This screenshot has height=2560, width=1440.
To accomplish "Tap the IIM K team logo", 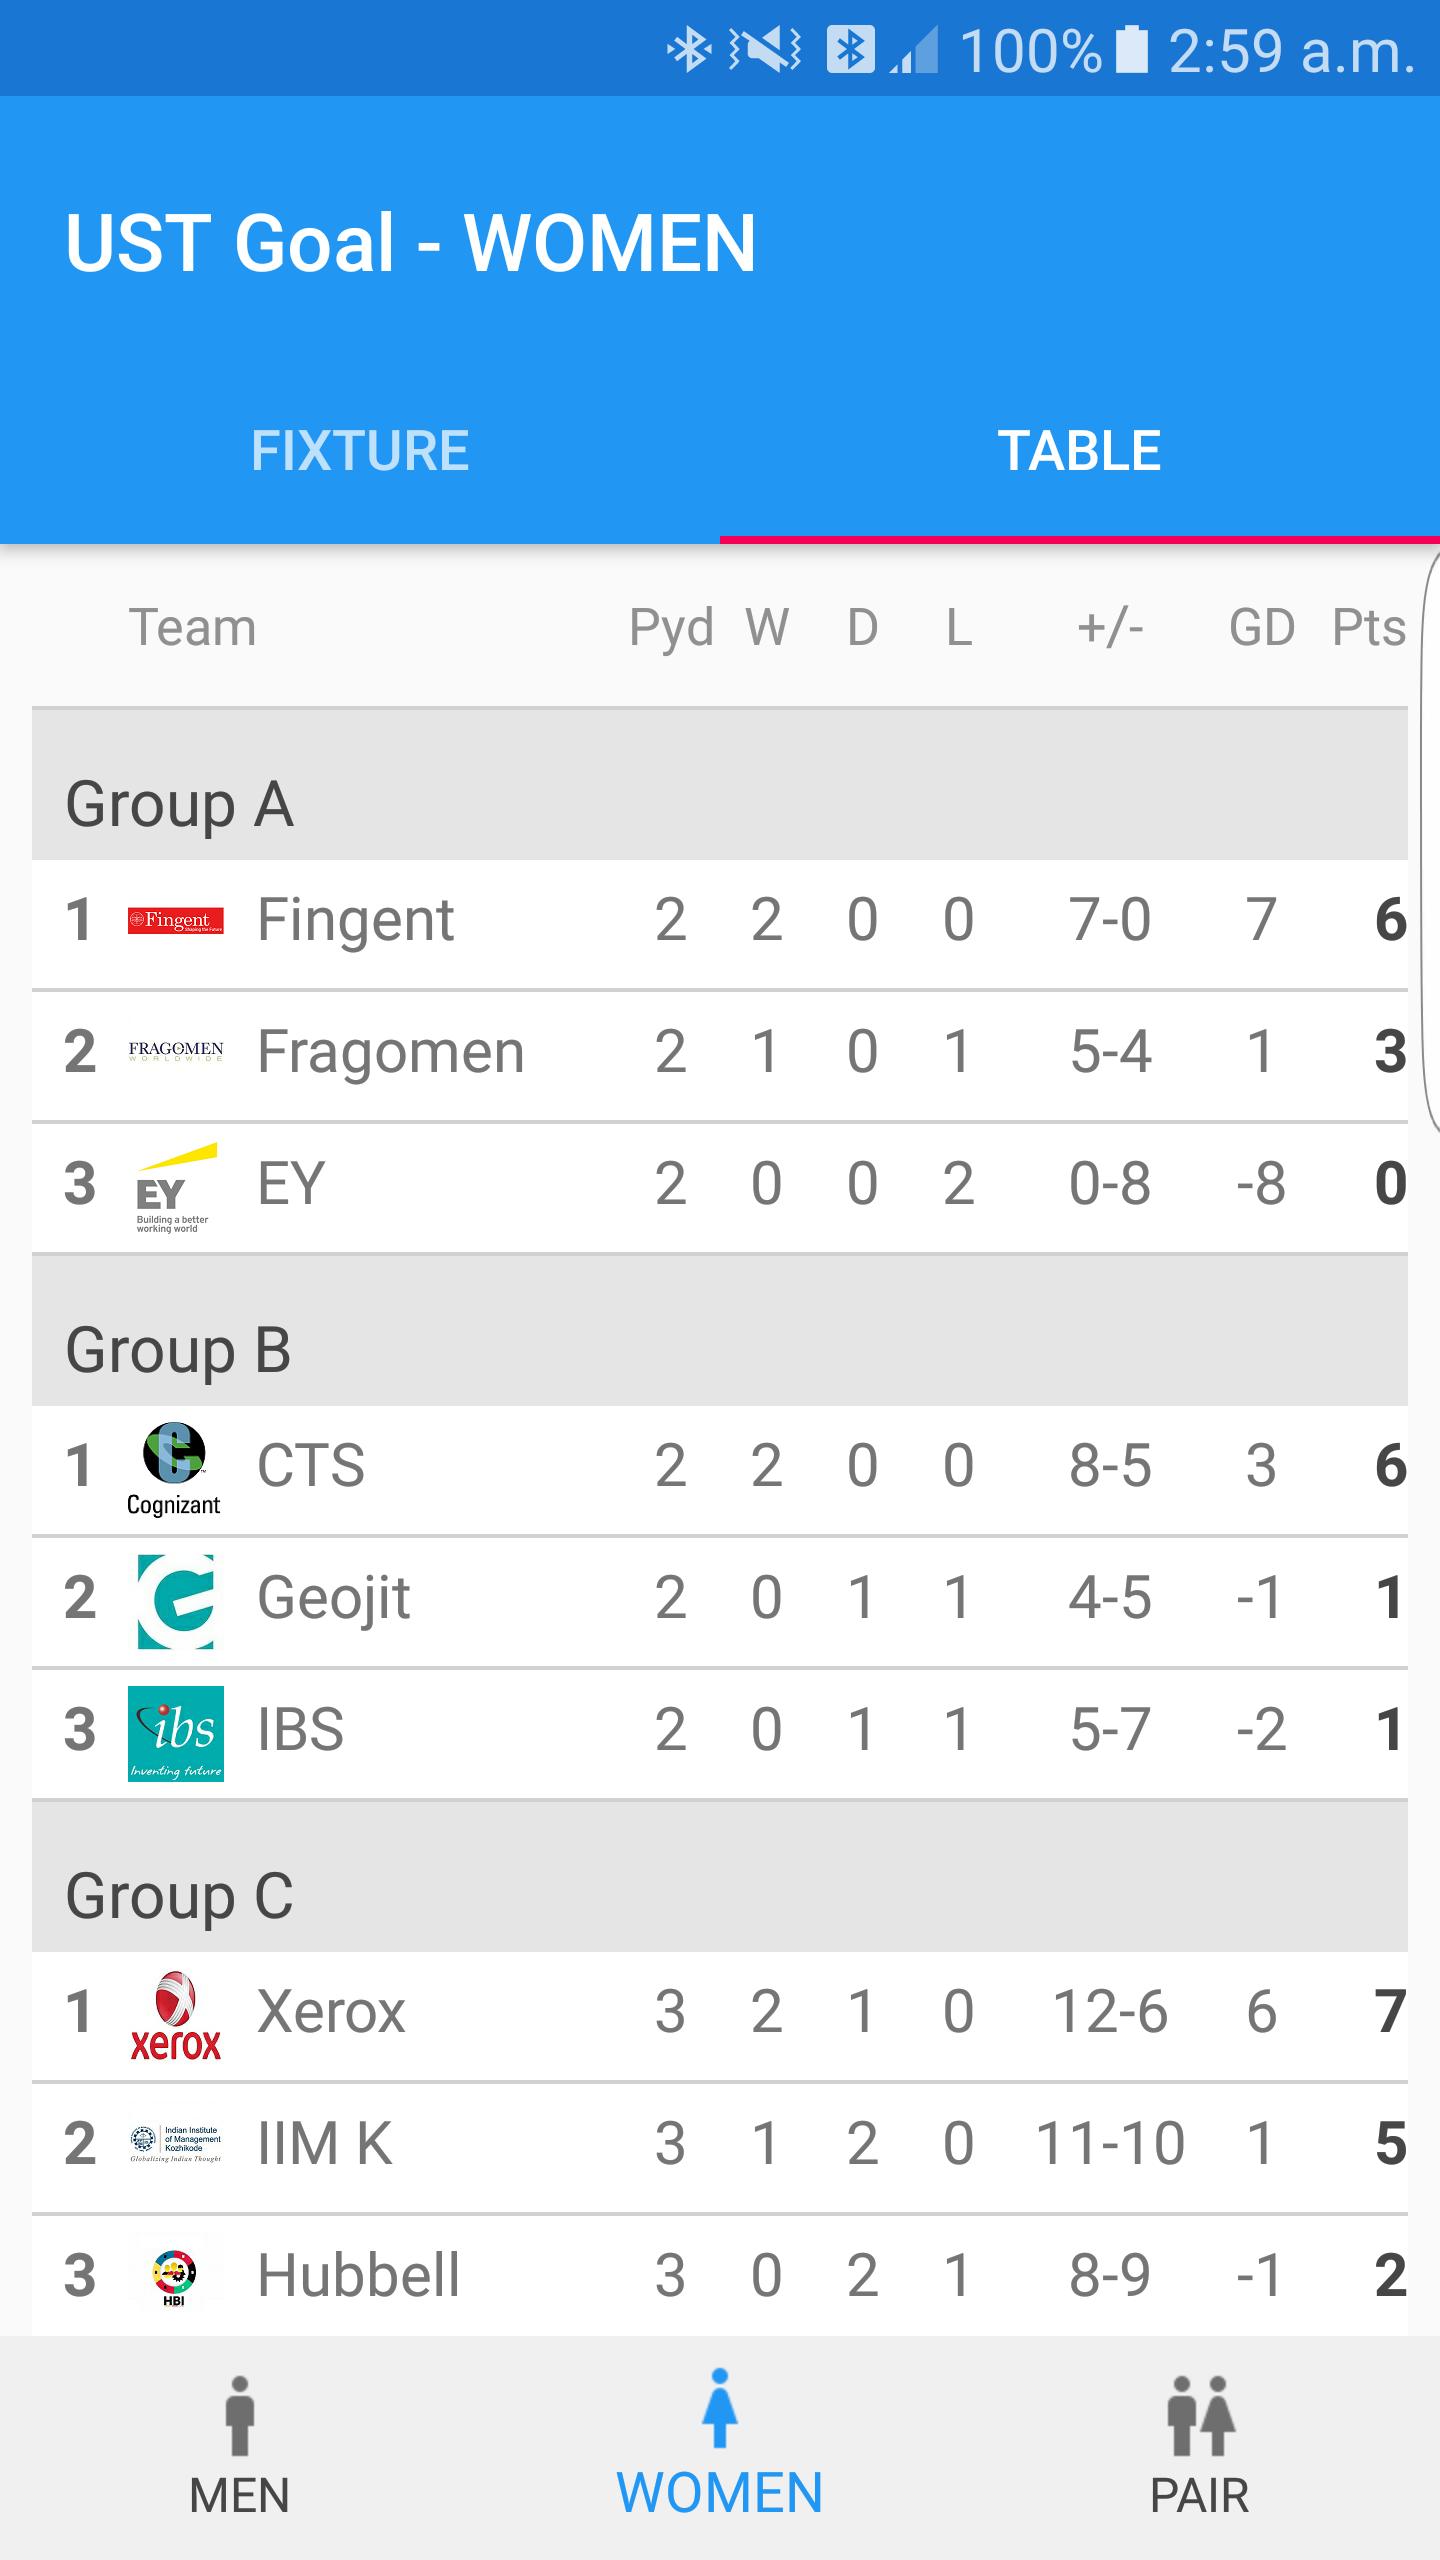I will tap(176, 2143).
